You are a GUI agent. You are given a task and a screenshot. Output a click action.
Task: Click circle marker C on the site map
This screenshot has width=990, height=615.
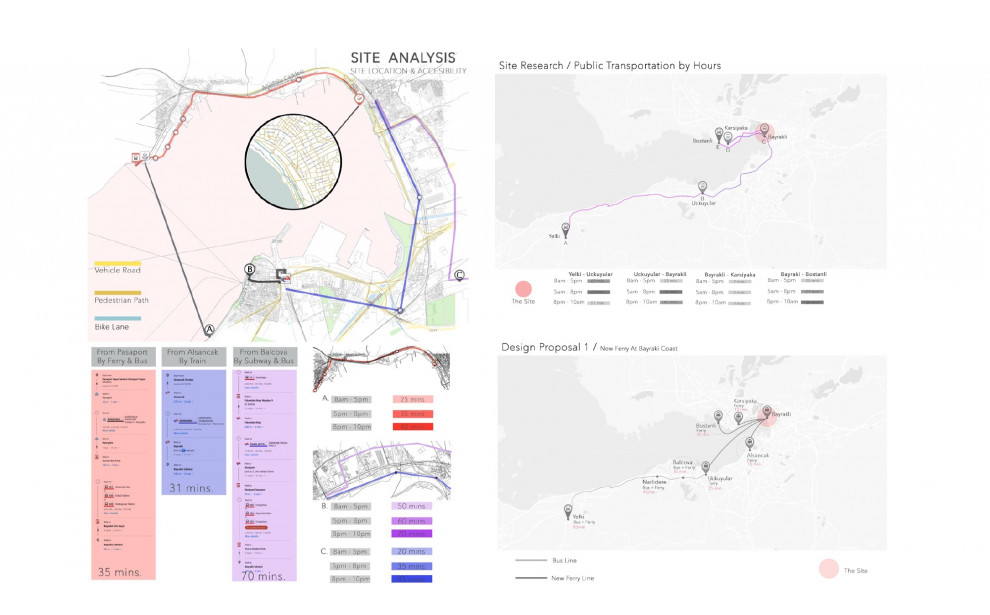[460, 275]
